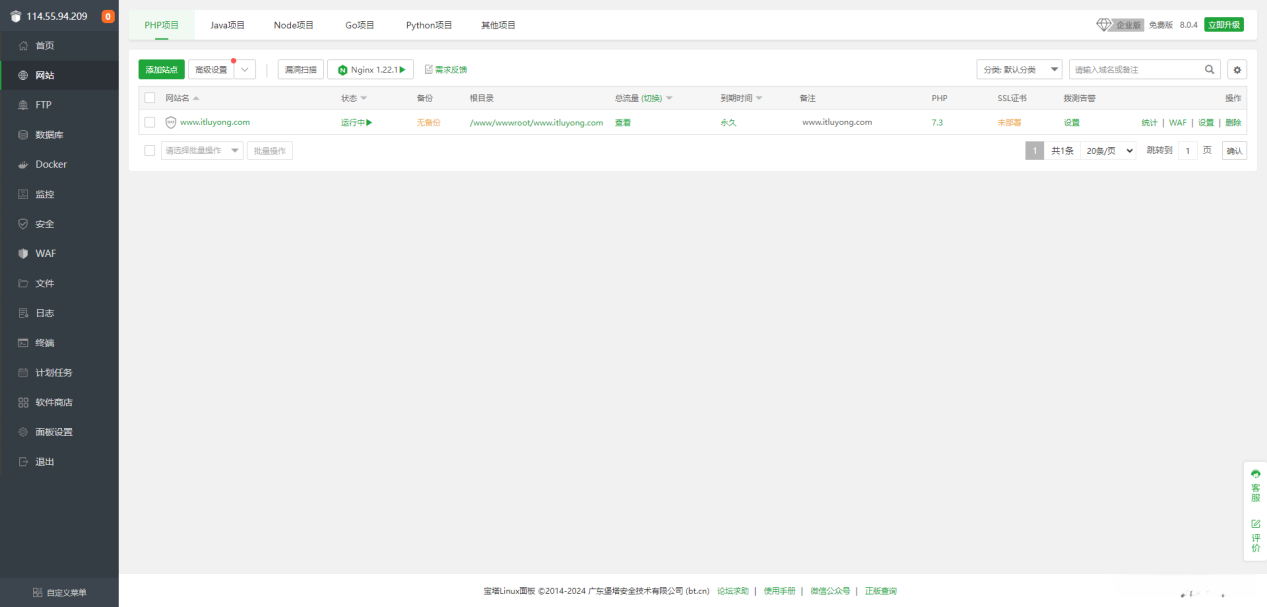Open root directory /www/wwwroot/www.ituyong.com link

coord(536,122)
